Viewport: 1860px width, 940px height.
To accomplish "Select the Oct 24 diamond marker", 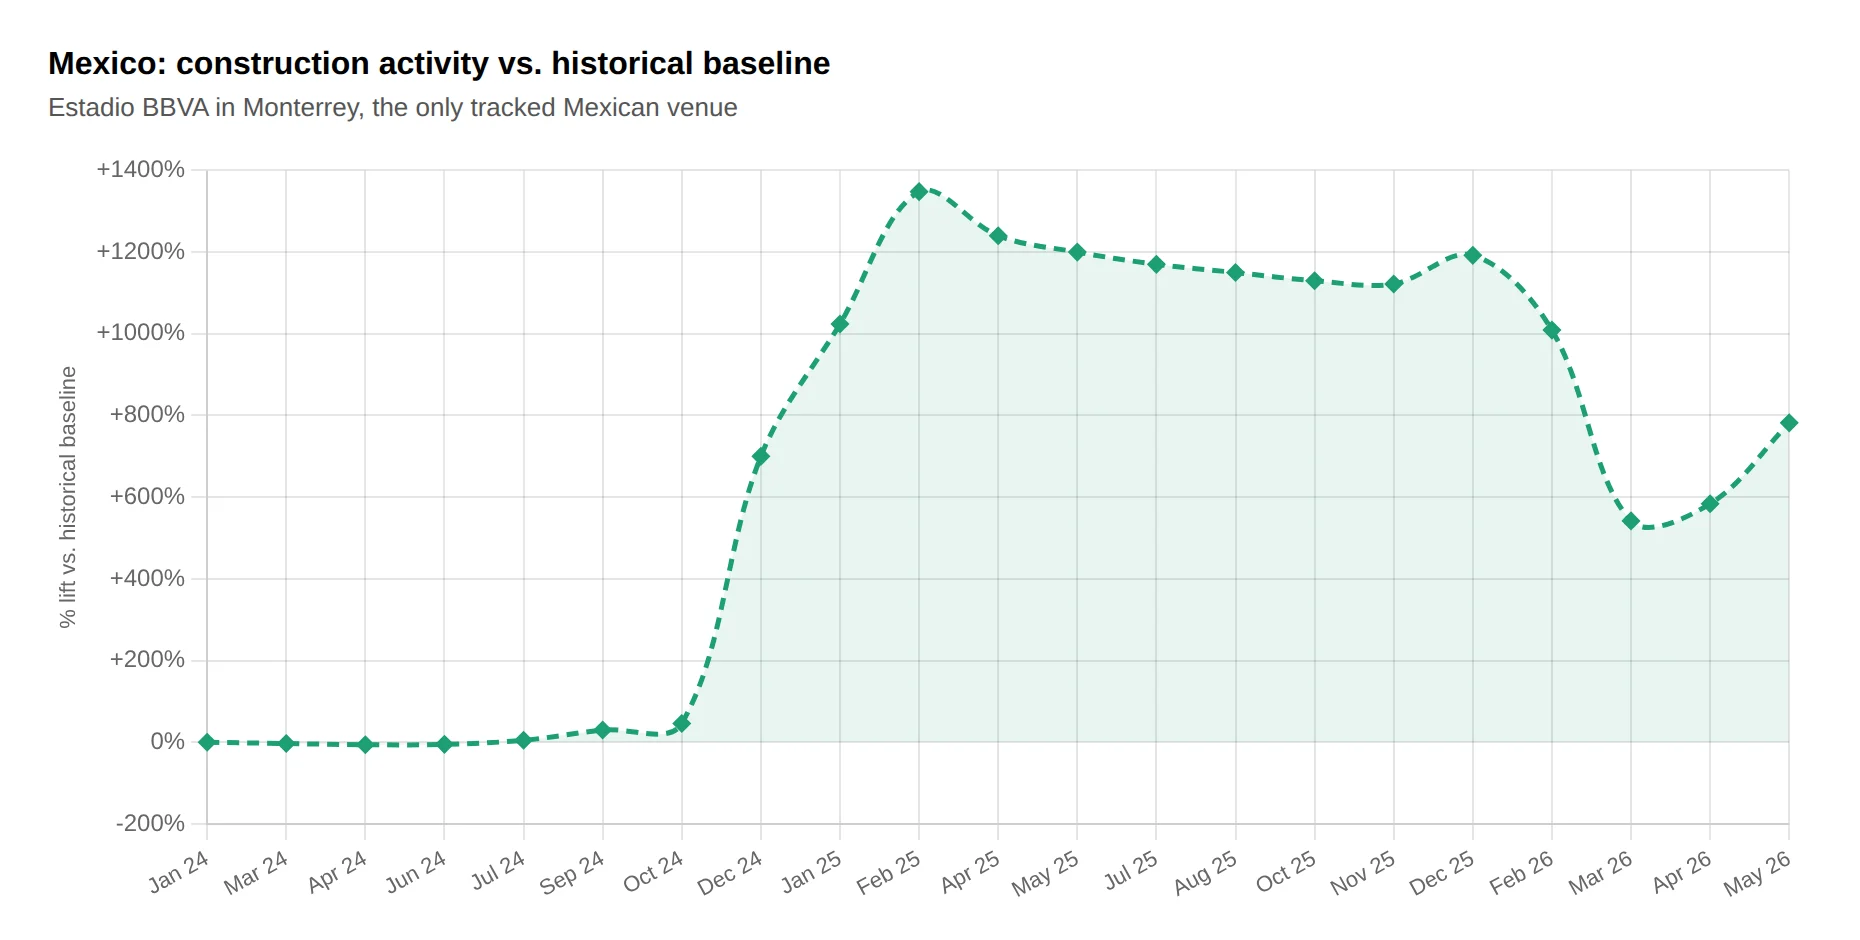I will [x=682, y=723].
